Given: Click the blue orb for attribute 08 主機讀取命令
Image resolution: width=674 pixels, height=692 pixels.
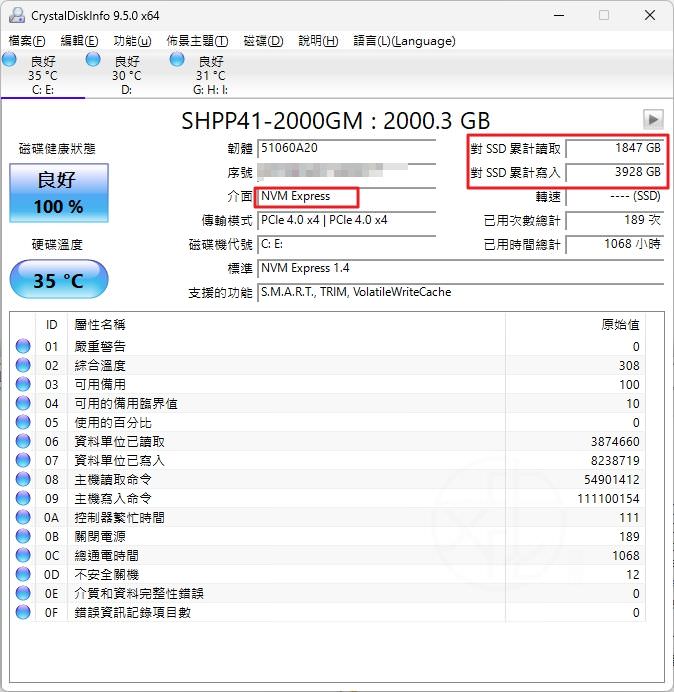Looking at the screenshot, I should 23,479.
